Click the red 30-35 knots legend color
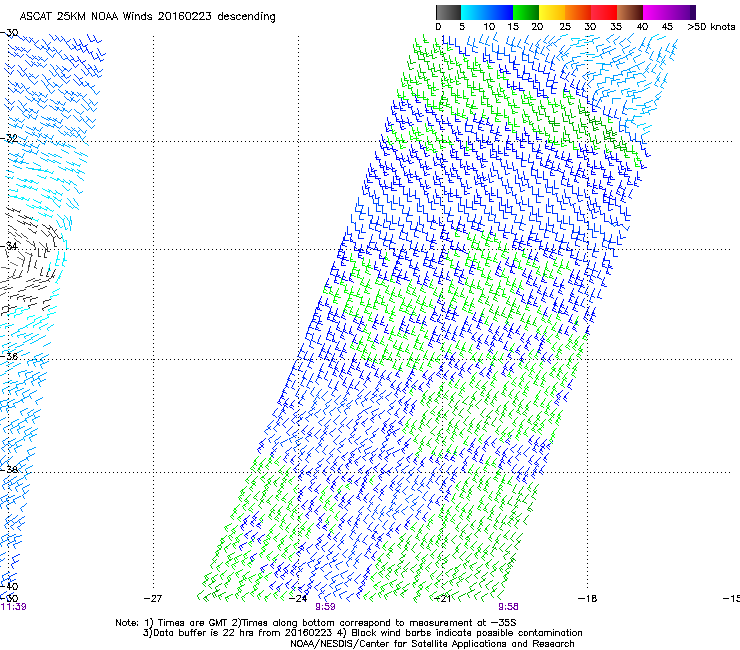 [x=604, y=12]
